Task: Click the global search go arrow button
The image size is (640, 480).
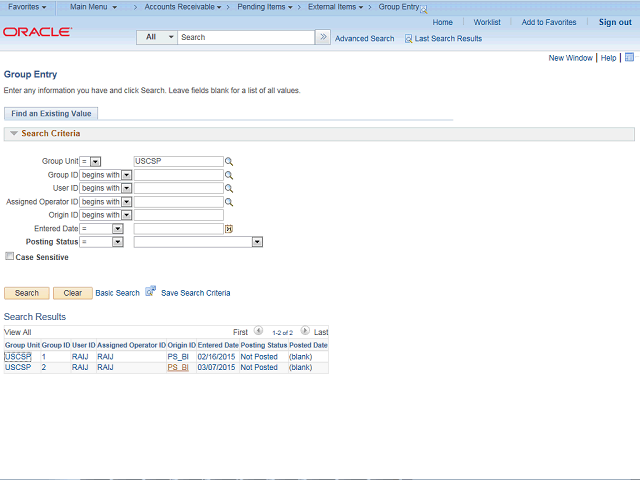Action: [323, 37]
